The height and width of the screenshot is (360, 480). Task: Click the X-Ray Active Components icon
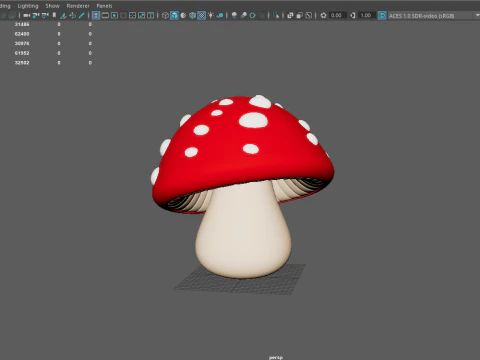pos(299,15)
